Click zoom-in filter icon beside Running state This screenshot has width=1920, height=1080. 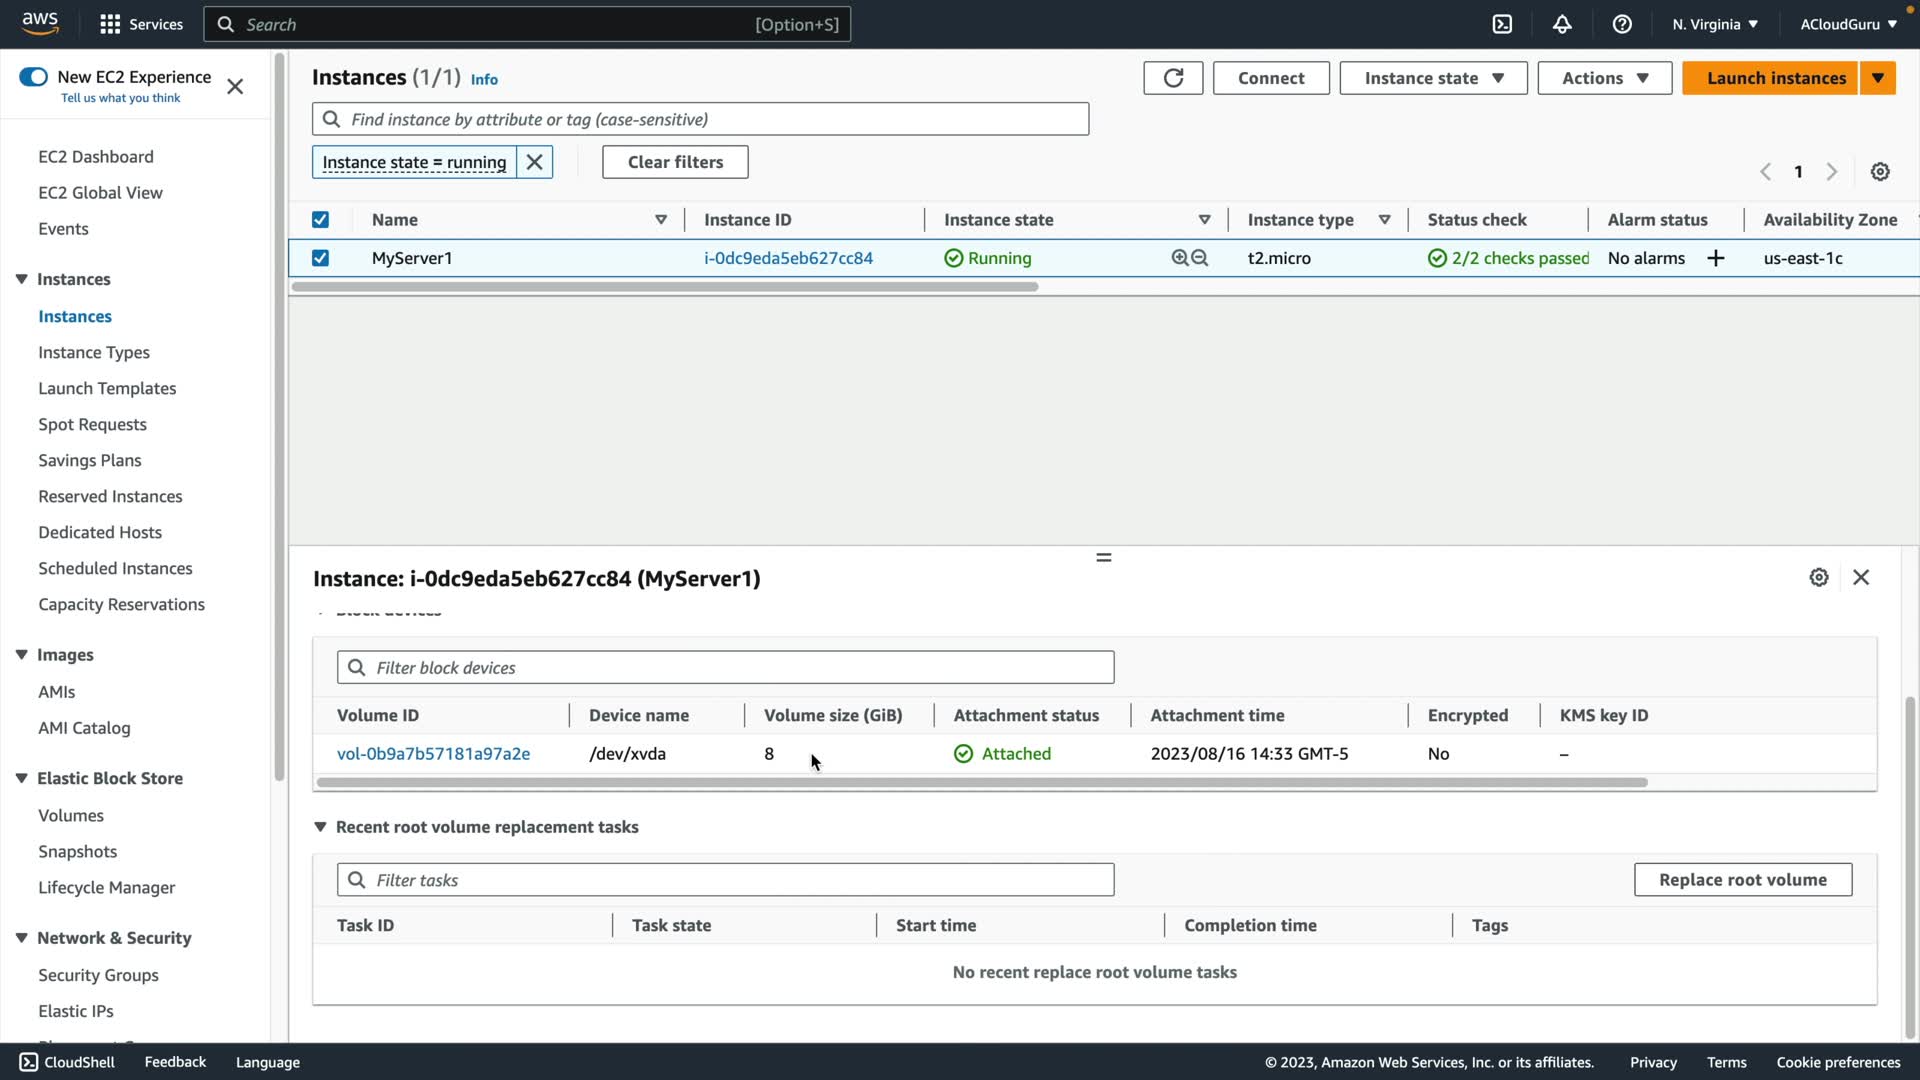pos(1180,258)
